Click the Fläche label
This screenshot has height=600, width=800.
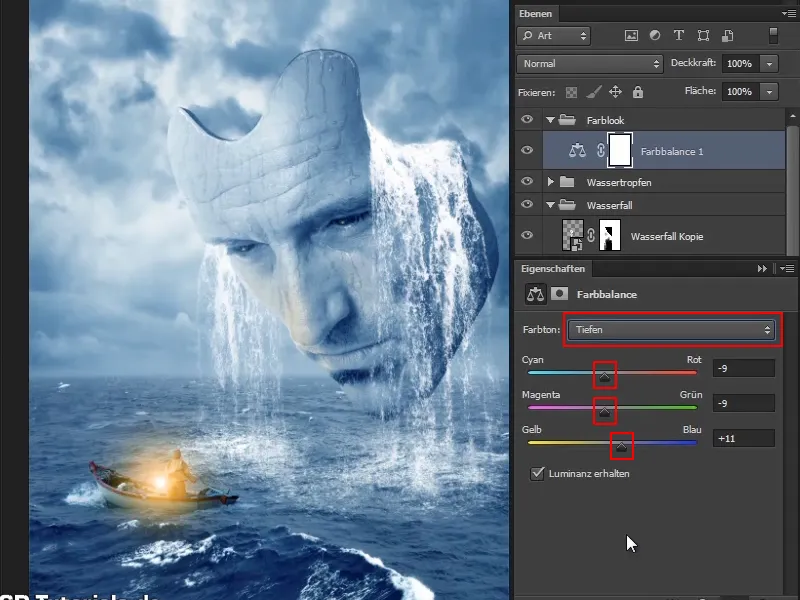(x=700, y=91)
